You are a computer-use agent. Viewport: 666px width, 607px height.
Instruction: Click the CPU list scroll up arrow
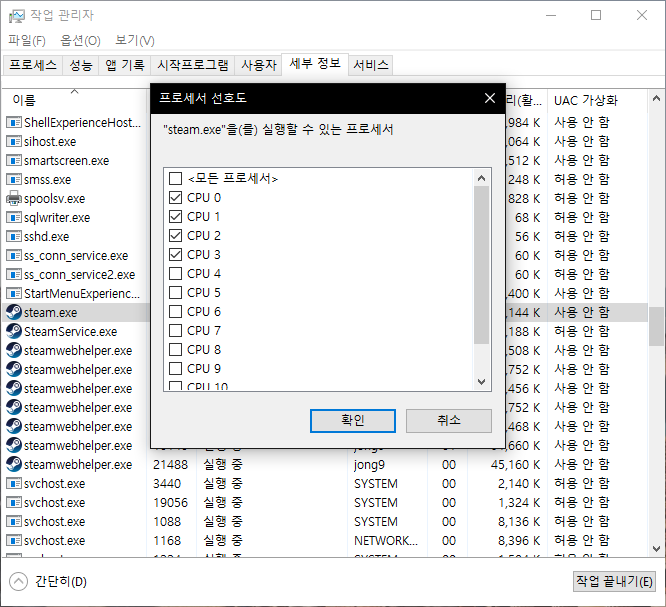[x=481, y=178]
